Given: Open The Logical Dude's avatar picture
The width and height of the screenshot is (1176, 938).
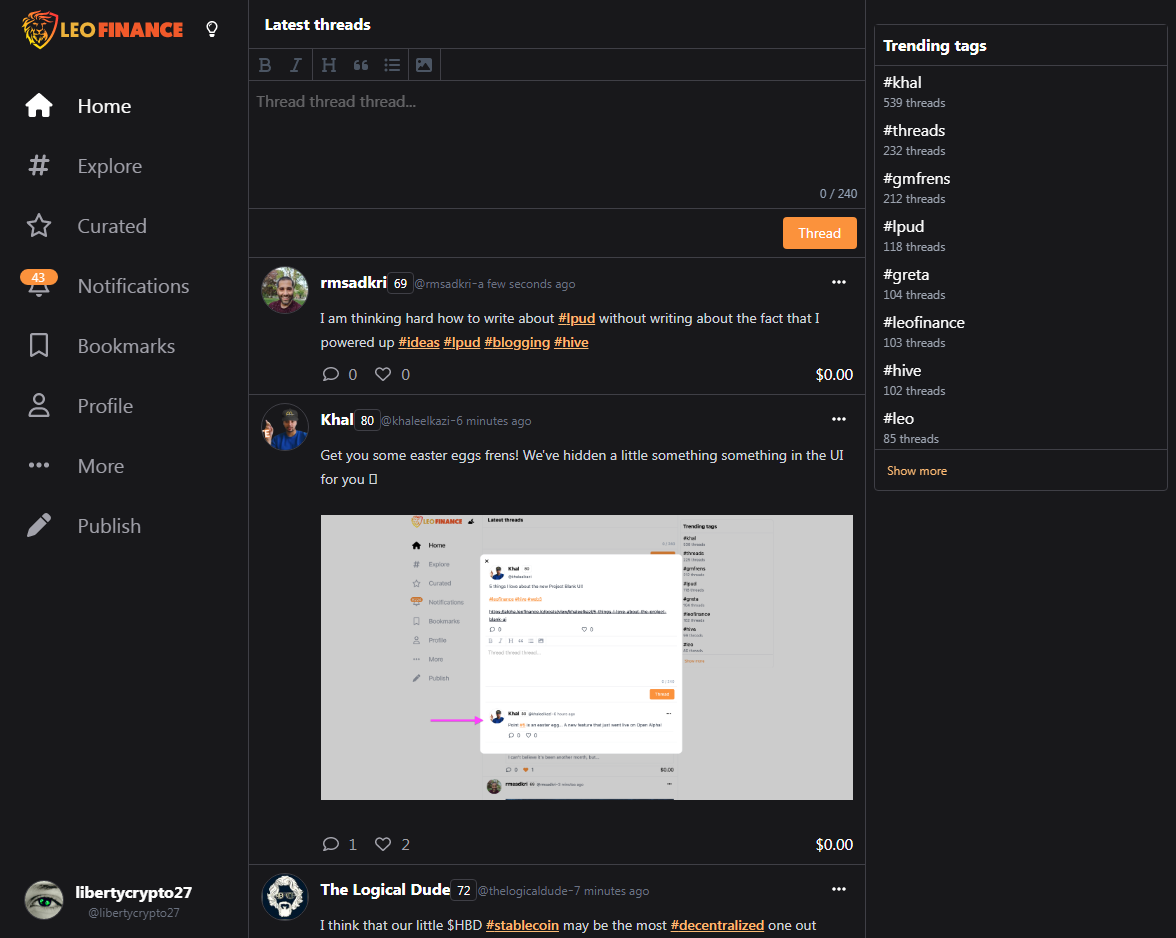Looking at the screenshot, I should (285, 897).
